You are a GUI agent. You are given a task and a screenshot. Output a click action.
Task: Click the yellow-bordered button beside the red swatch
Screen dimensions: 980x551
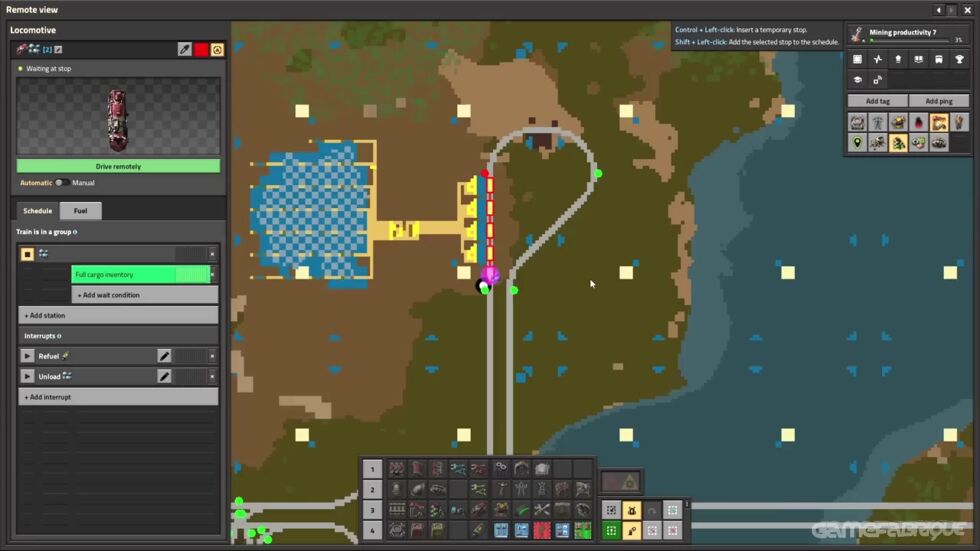tap(217, 49)
